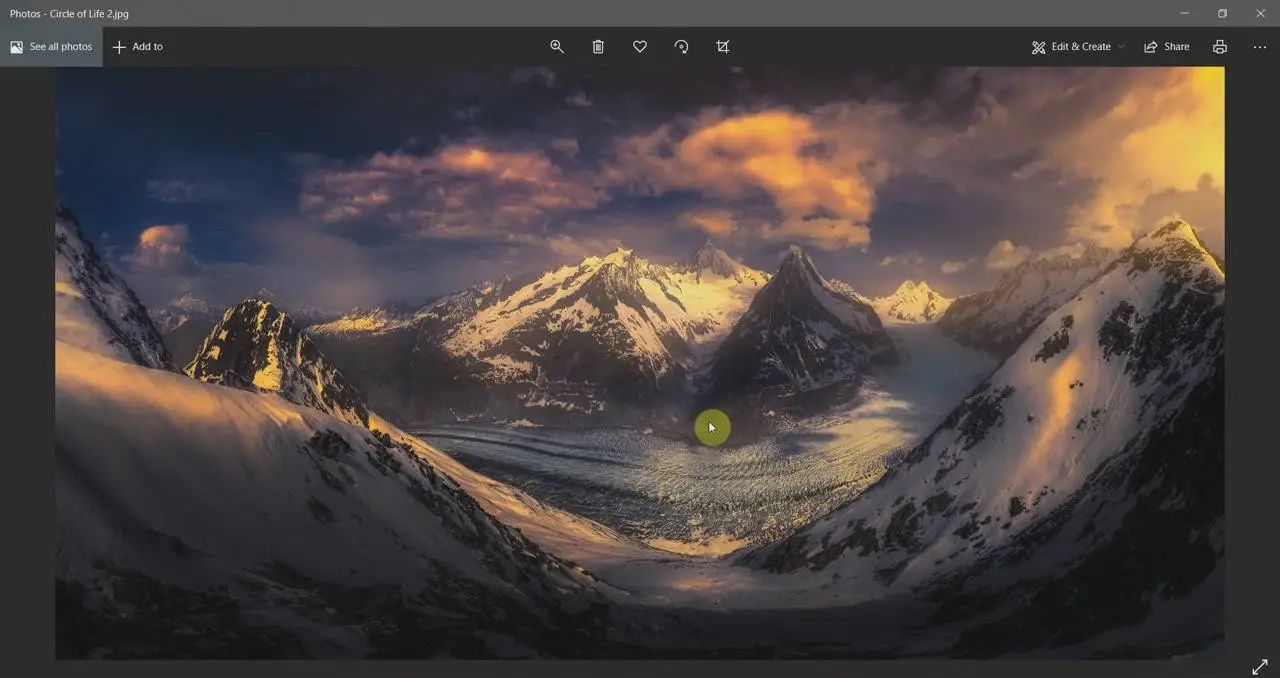This screenshot has width=1280, height=678.
Task: Open the zoom magnifier tool
Action: point(557,47)
